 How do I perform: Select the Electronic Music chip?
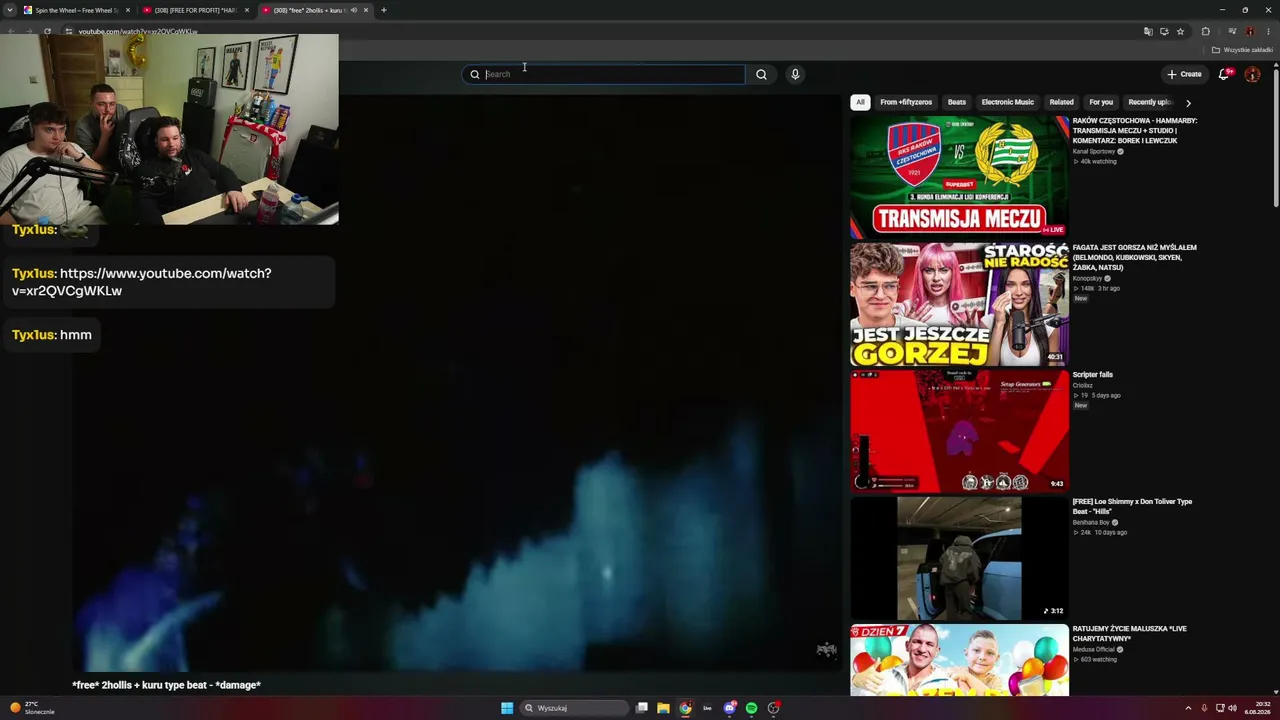[1007, 102]
